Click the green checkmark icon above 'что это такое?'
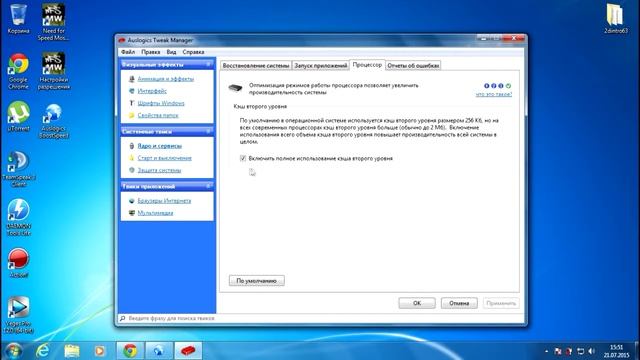 pos(508,86)
